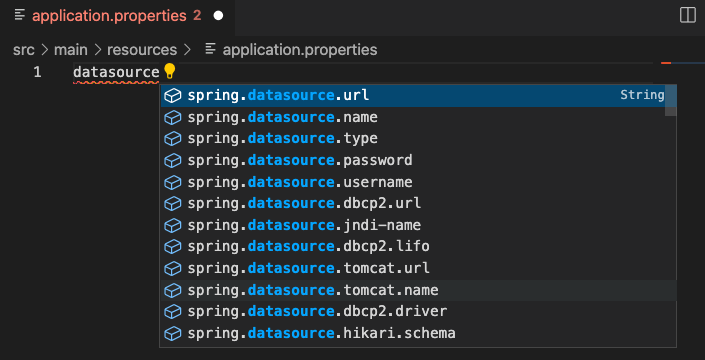Click the cube icon beside spring.datasource.name

tap(173, 118)
